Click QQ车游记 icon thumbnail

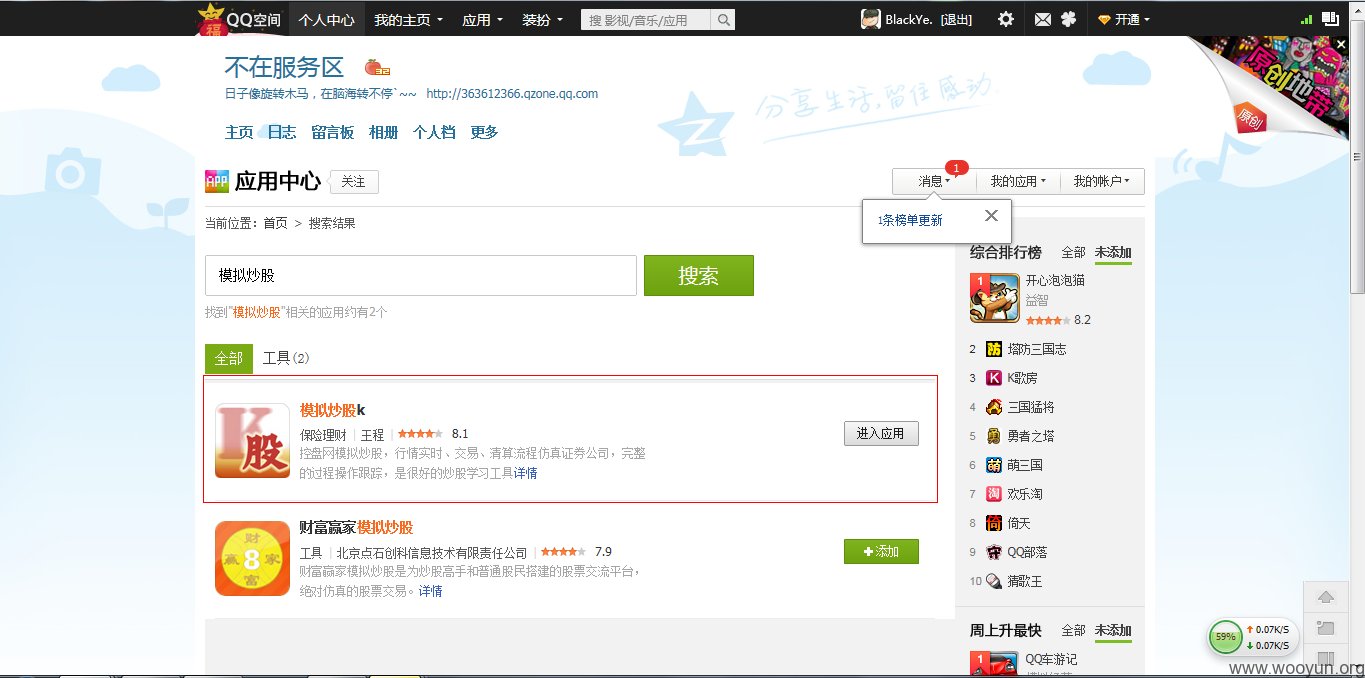point(994,664)
